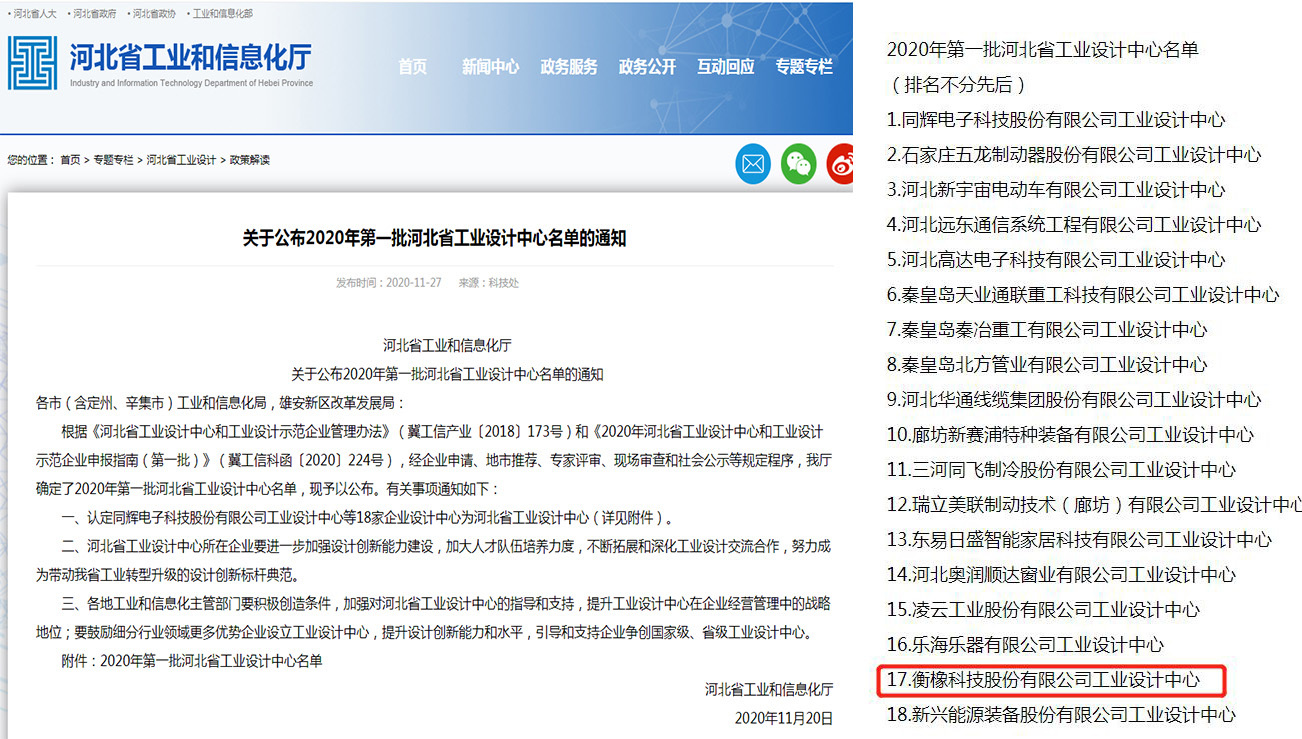
Task: Select entry 2.石家庄五龙制动器股份有限公司
Action: pos(1074,154)
